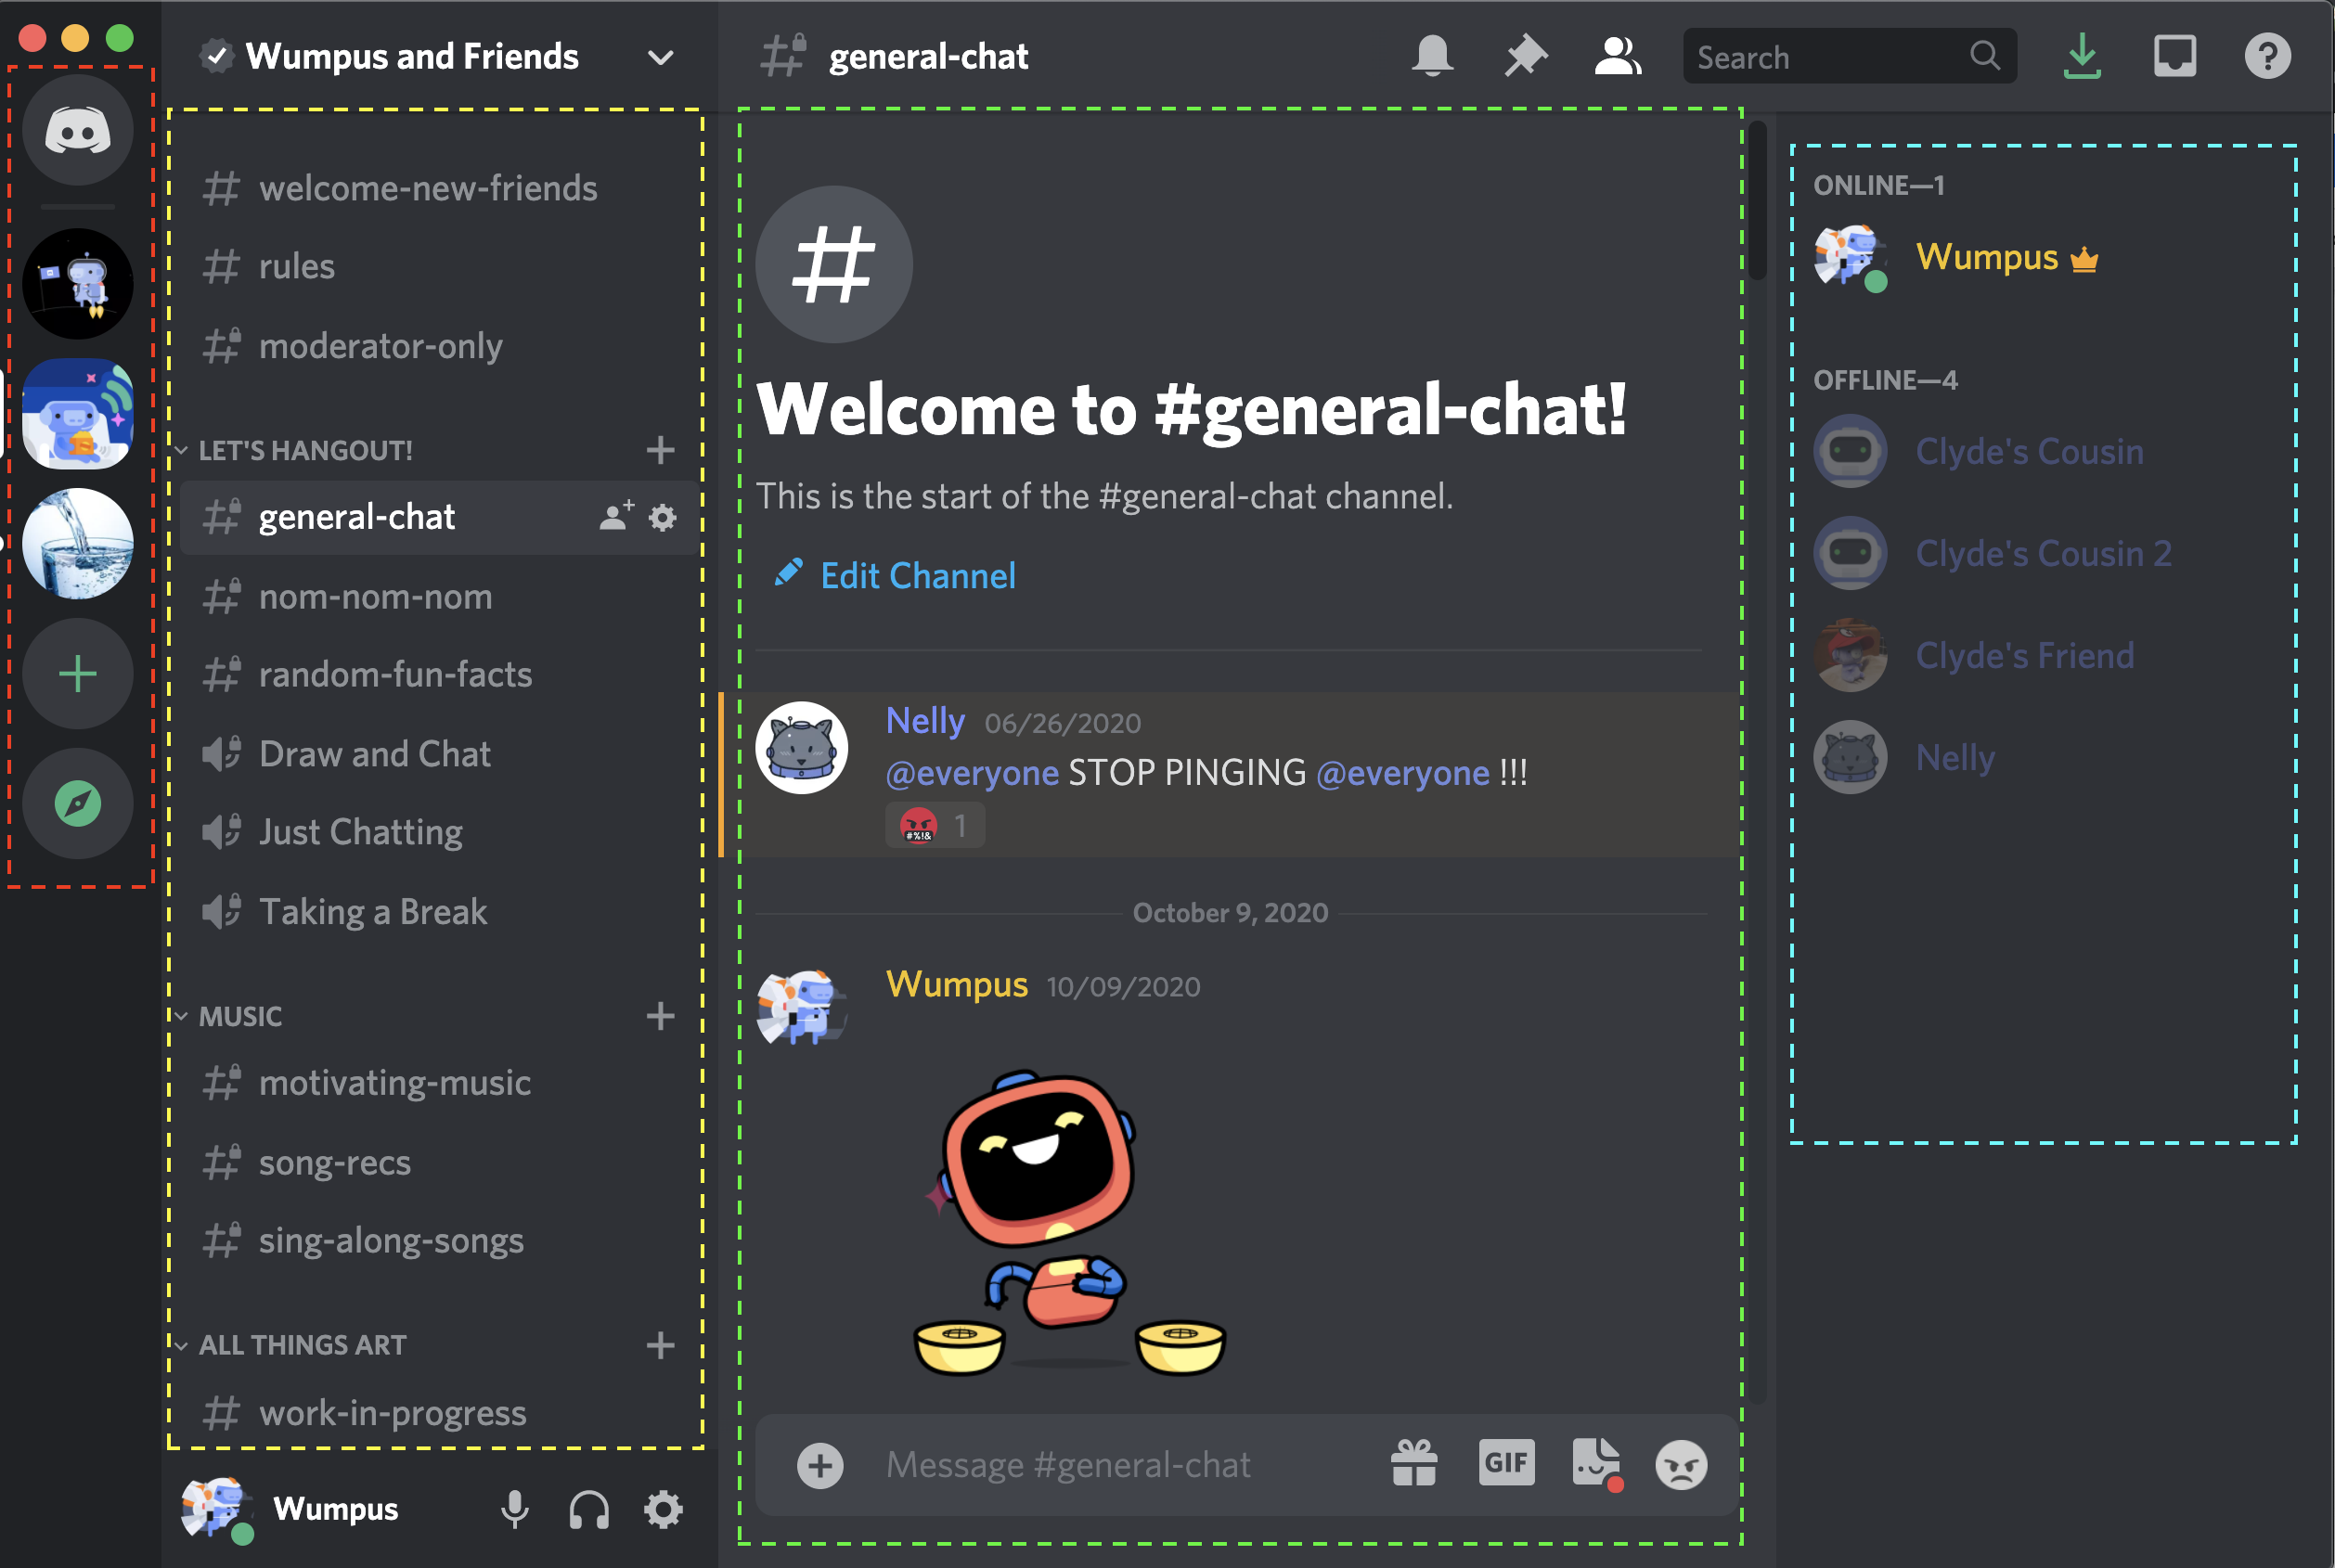
Task: Click the pin messages icon in header
Action: click(1519, 58)
